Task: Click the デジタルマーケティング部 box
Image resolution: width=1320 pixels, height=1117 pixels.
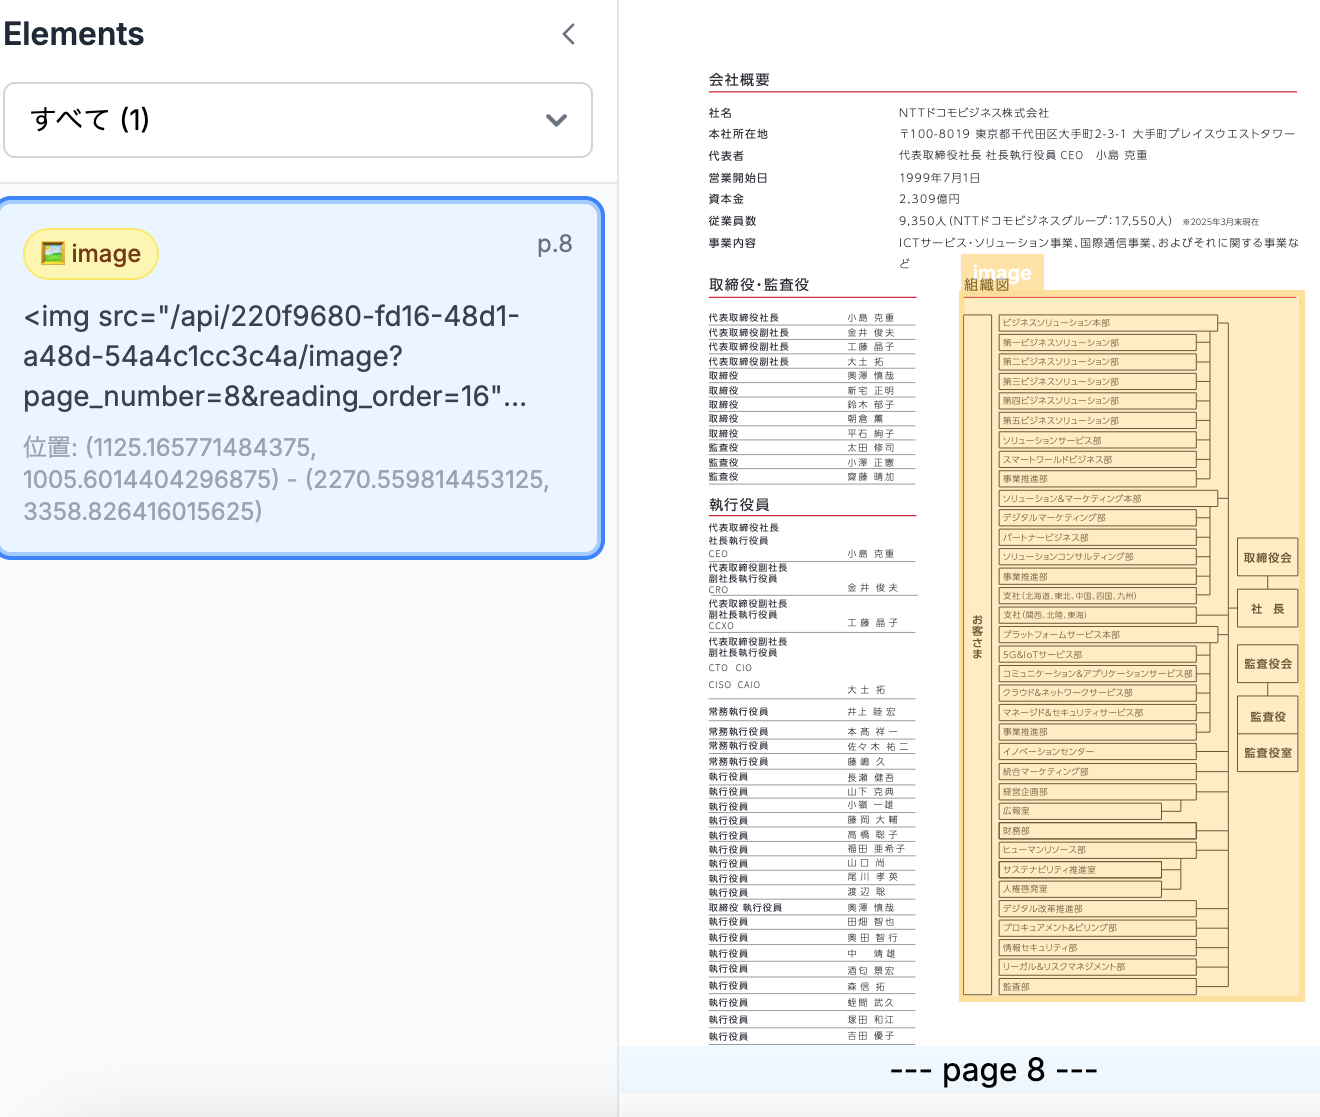Action: (1097, 518)
